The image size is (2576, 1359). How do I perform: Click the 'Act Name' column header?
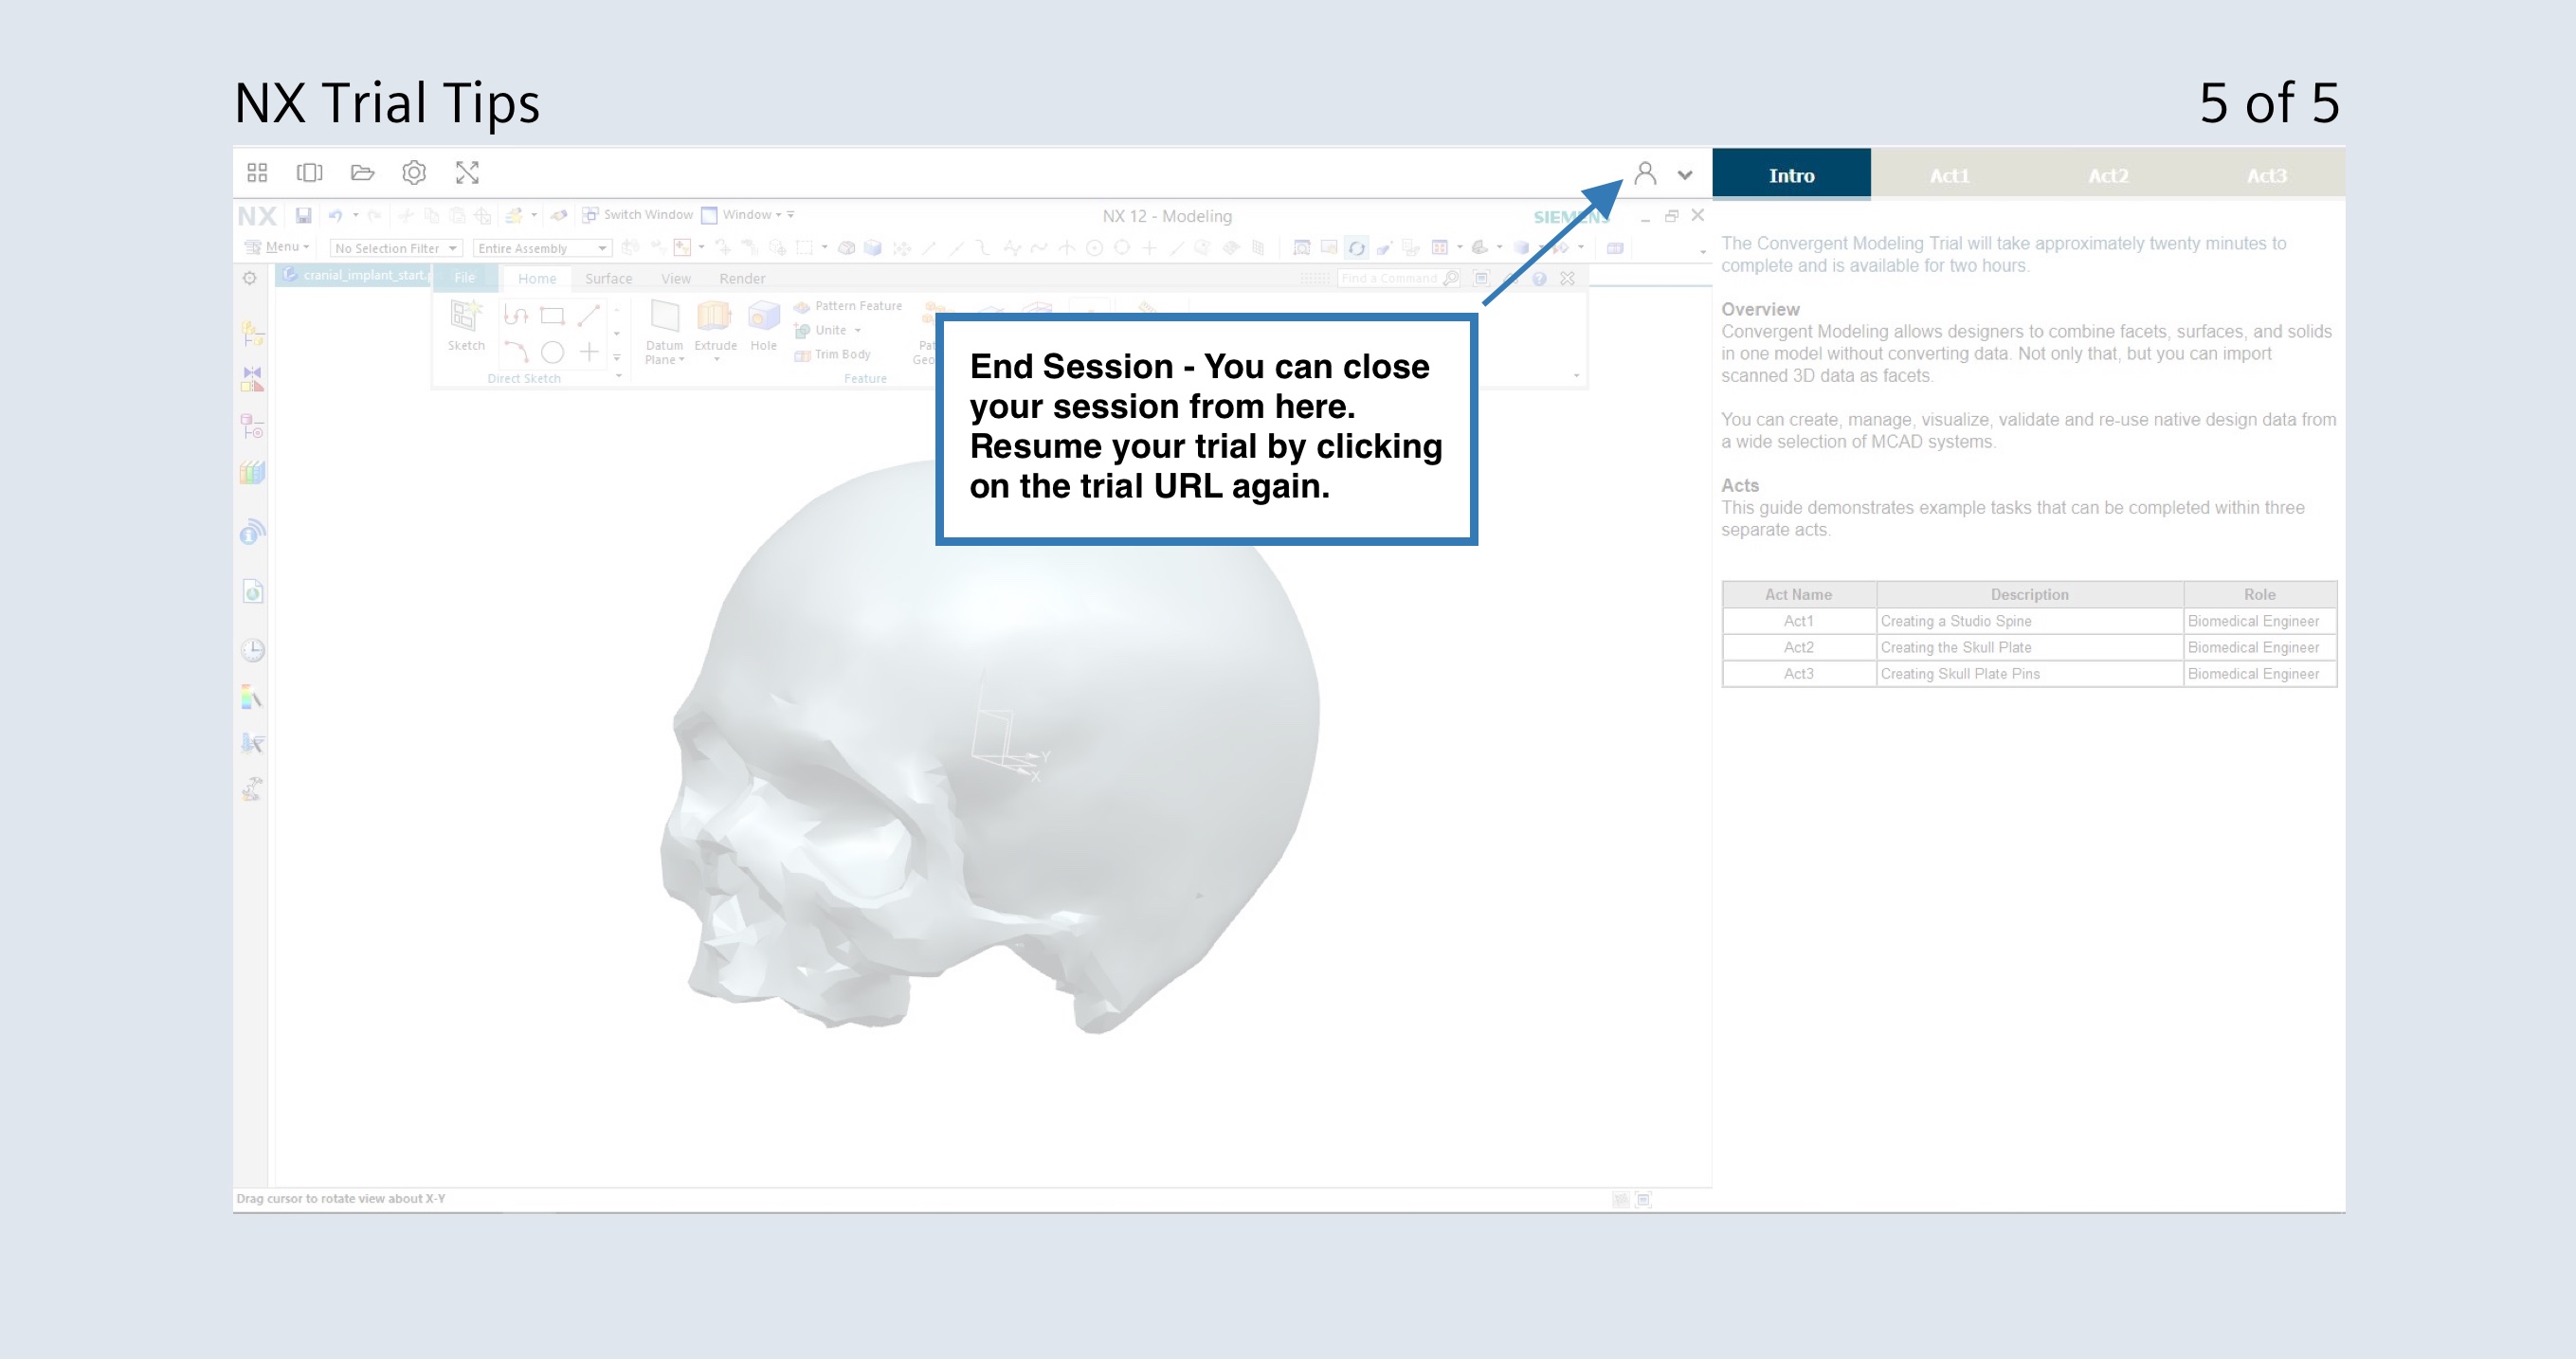(x=1799, y=594)
